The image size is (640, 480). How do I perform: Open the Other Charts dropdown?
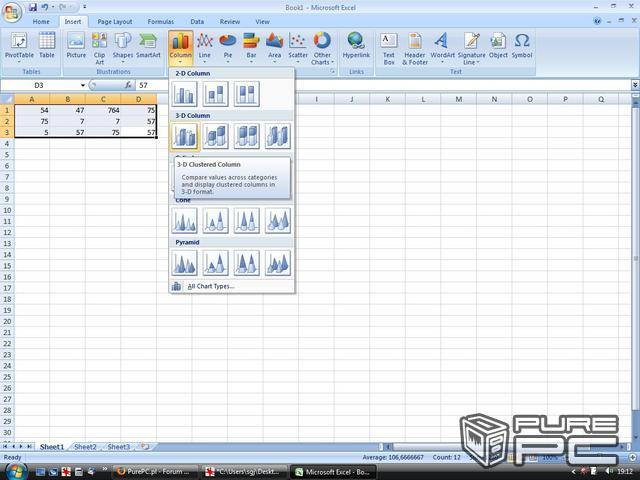pos(321,48)
